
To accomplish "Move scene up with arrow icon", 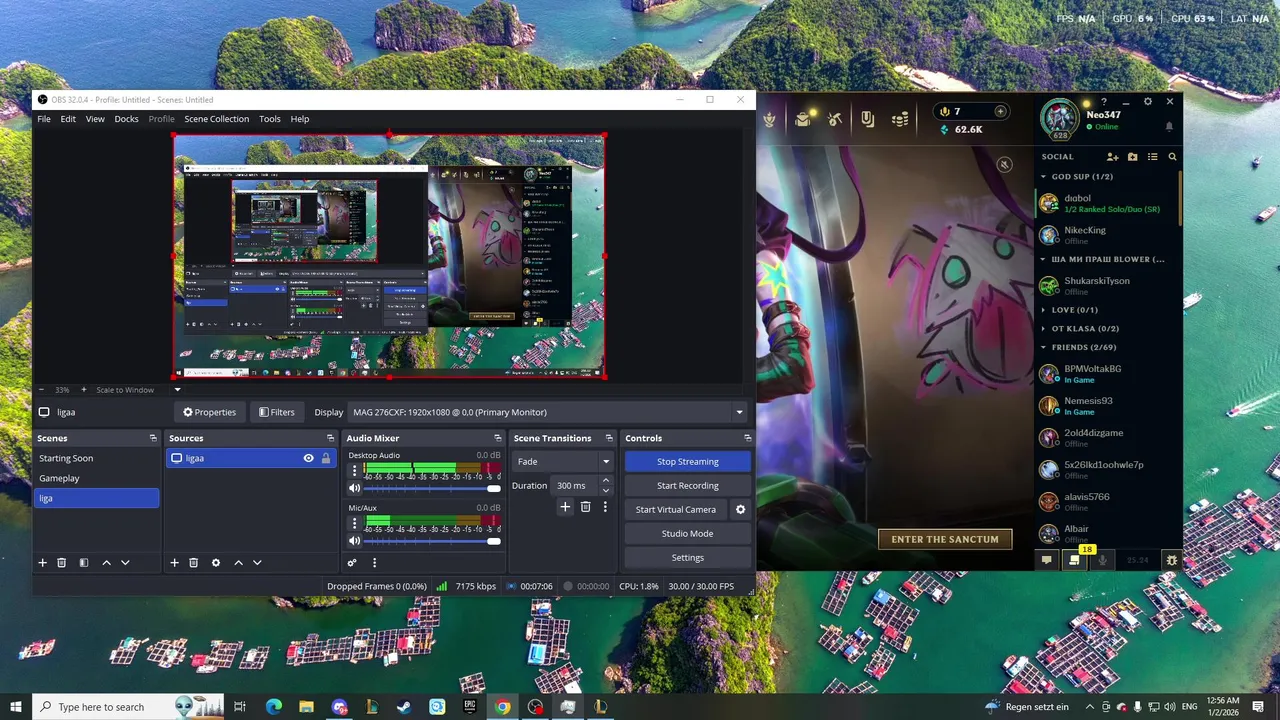I will click(106, 563).
